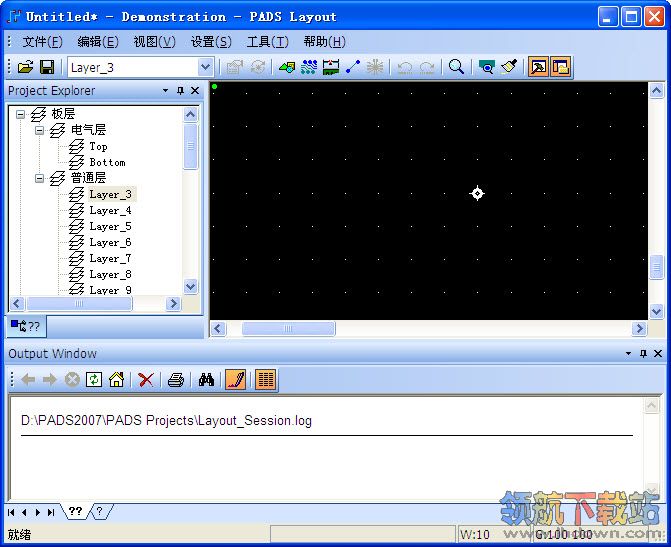Viewport: 671px width, 547px height.
Task: Find in output with binoculars icon
Action: tap(206, 379)
